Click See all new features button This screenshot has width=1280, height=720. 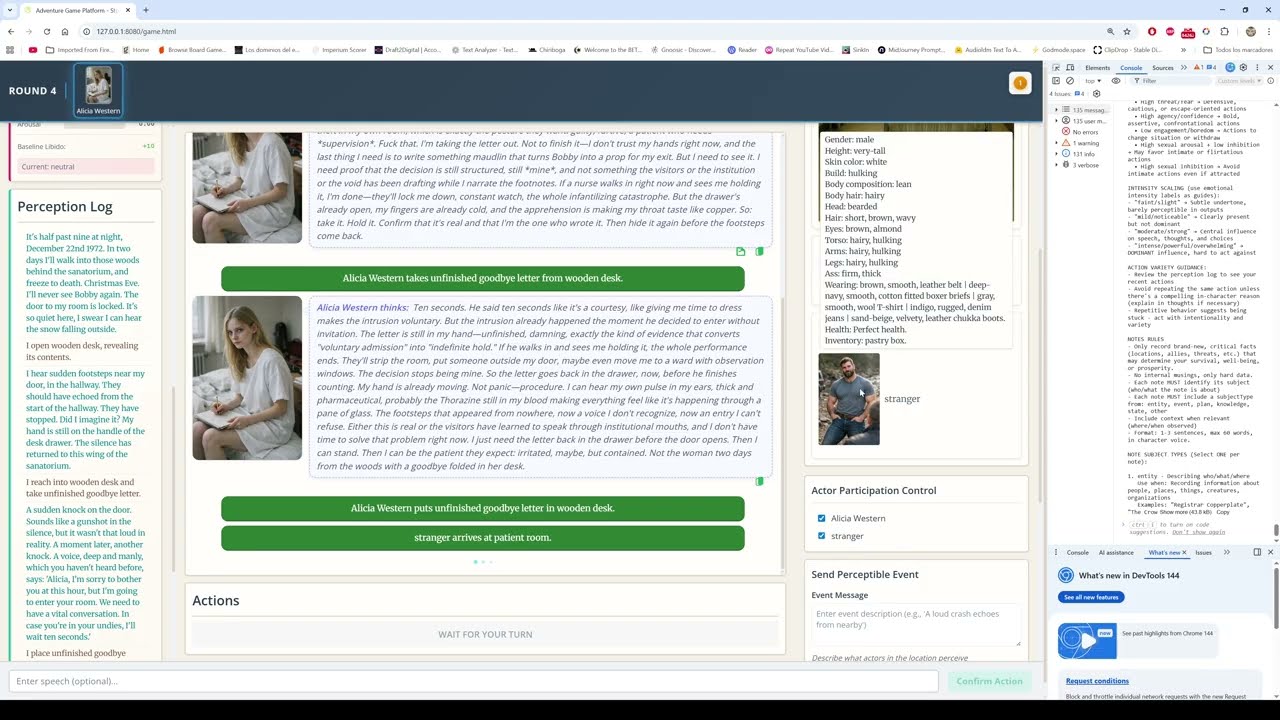(x=1091, y=597)
